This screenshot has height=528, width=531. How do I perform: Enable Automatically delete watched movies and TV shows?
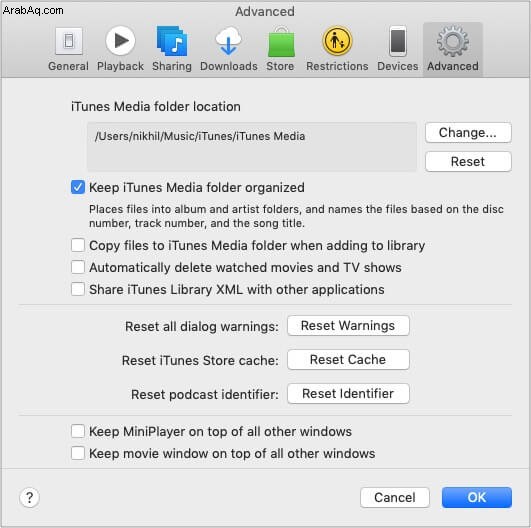78,267
